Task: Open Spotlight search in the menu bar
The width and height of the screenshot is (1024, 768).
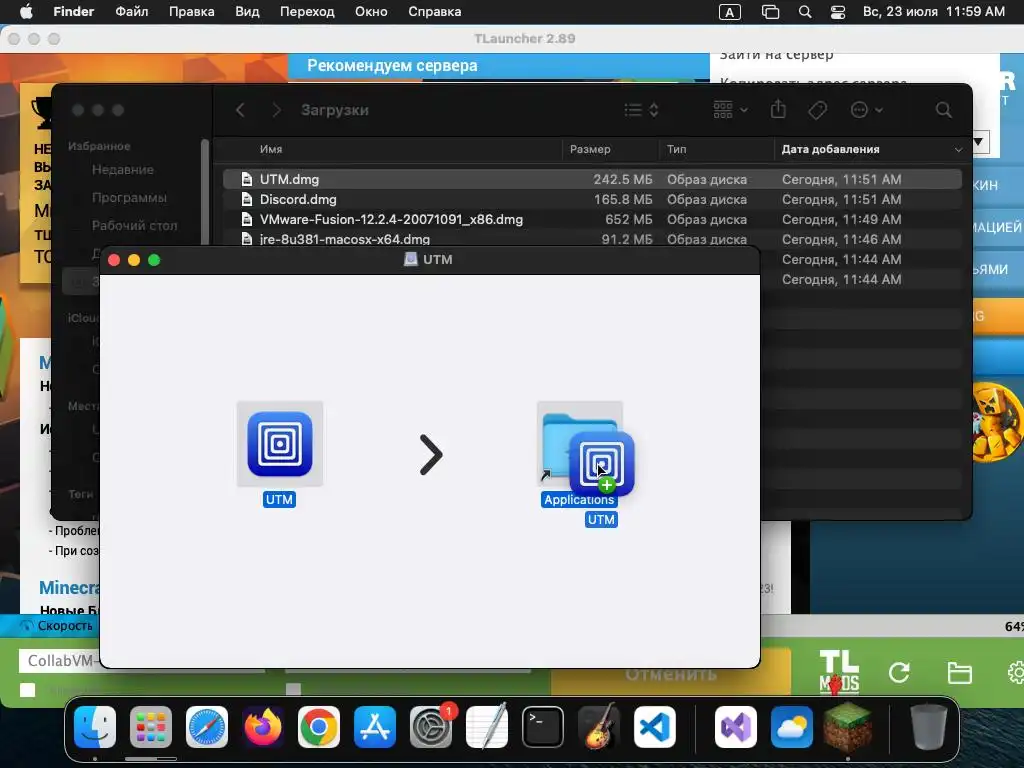Action: tap(805, 12)
